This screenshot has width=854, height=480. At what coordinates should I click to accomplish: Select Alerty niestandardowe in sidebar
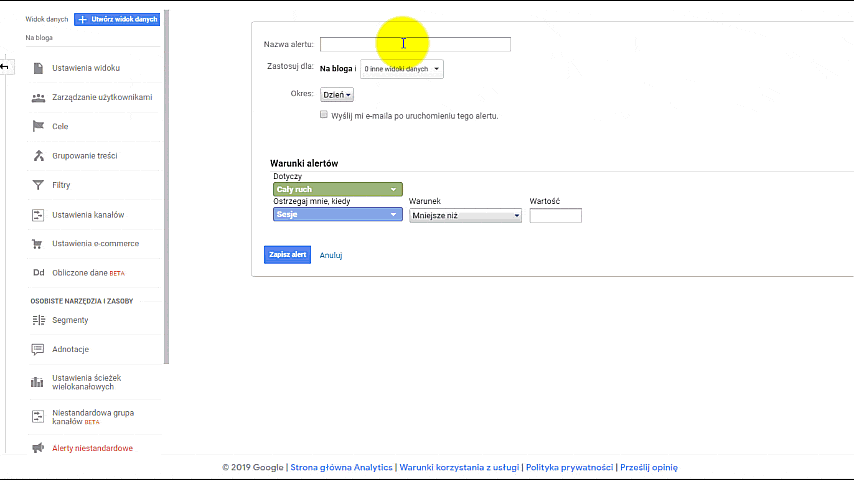click(93, 448)
